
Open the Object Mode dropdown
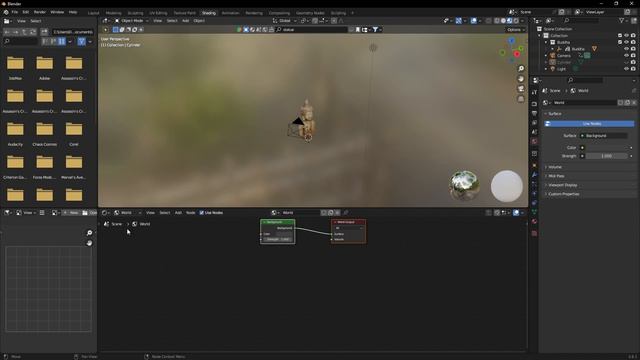(131, 21)
